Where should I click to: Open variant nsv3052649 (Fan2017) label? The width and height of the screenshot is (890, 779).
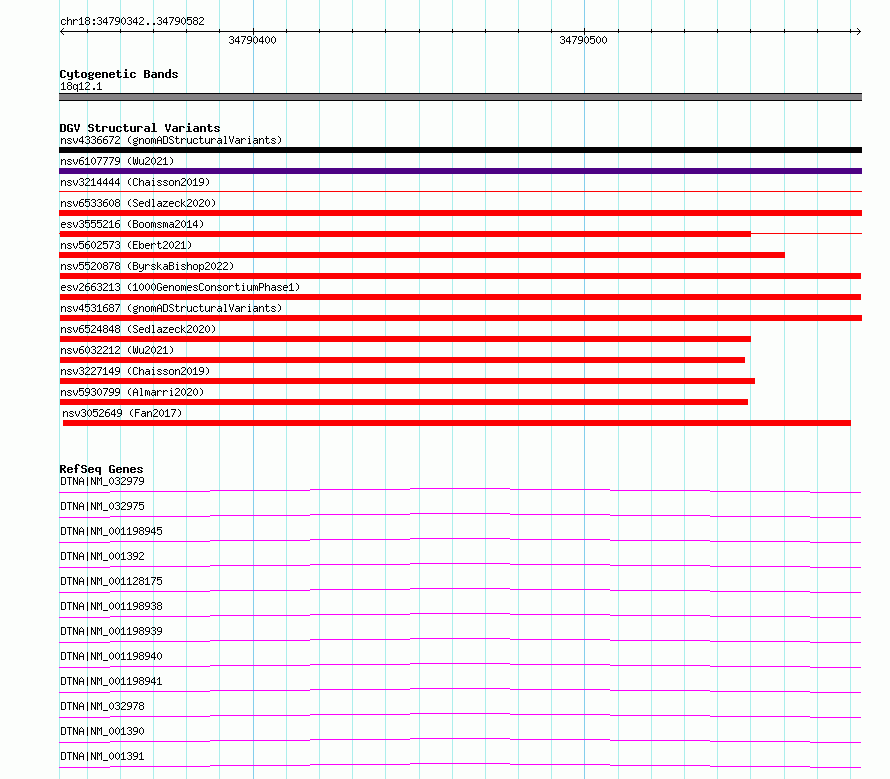pyautogui.click(x=122, y=413)
